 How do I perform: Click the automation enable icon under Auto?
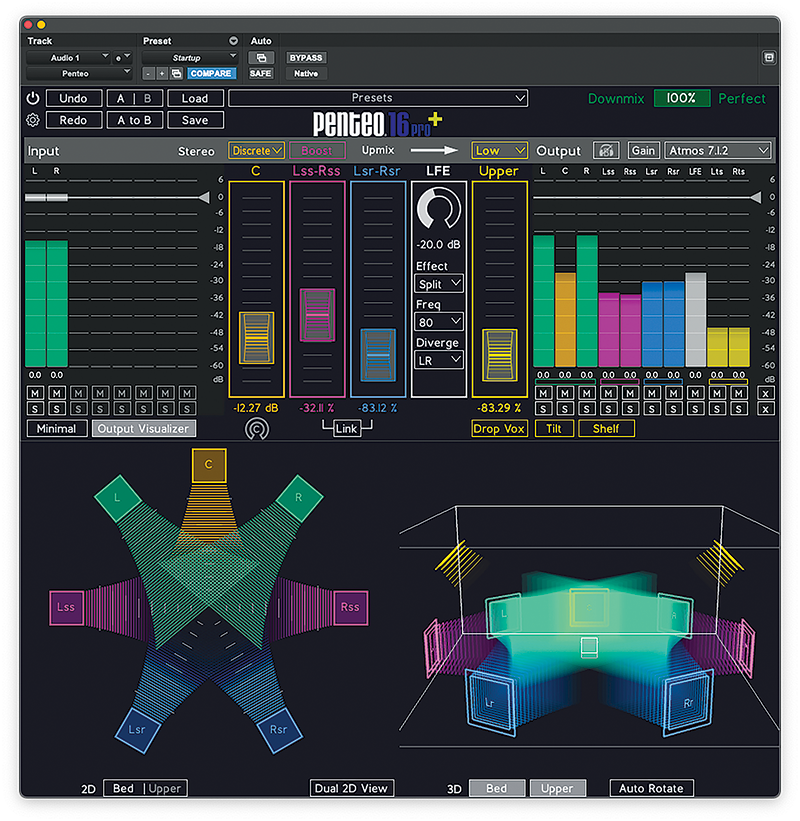click(261, 58)
